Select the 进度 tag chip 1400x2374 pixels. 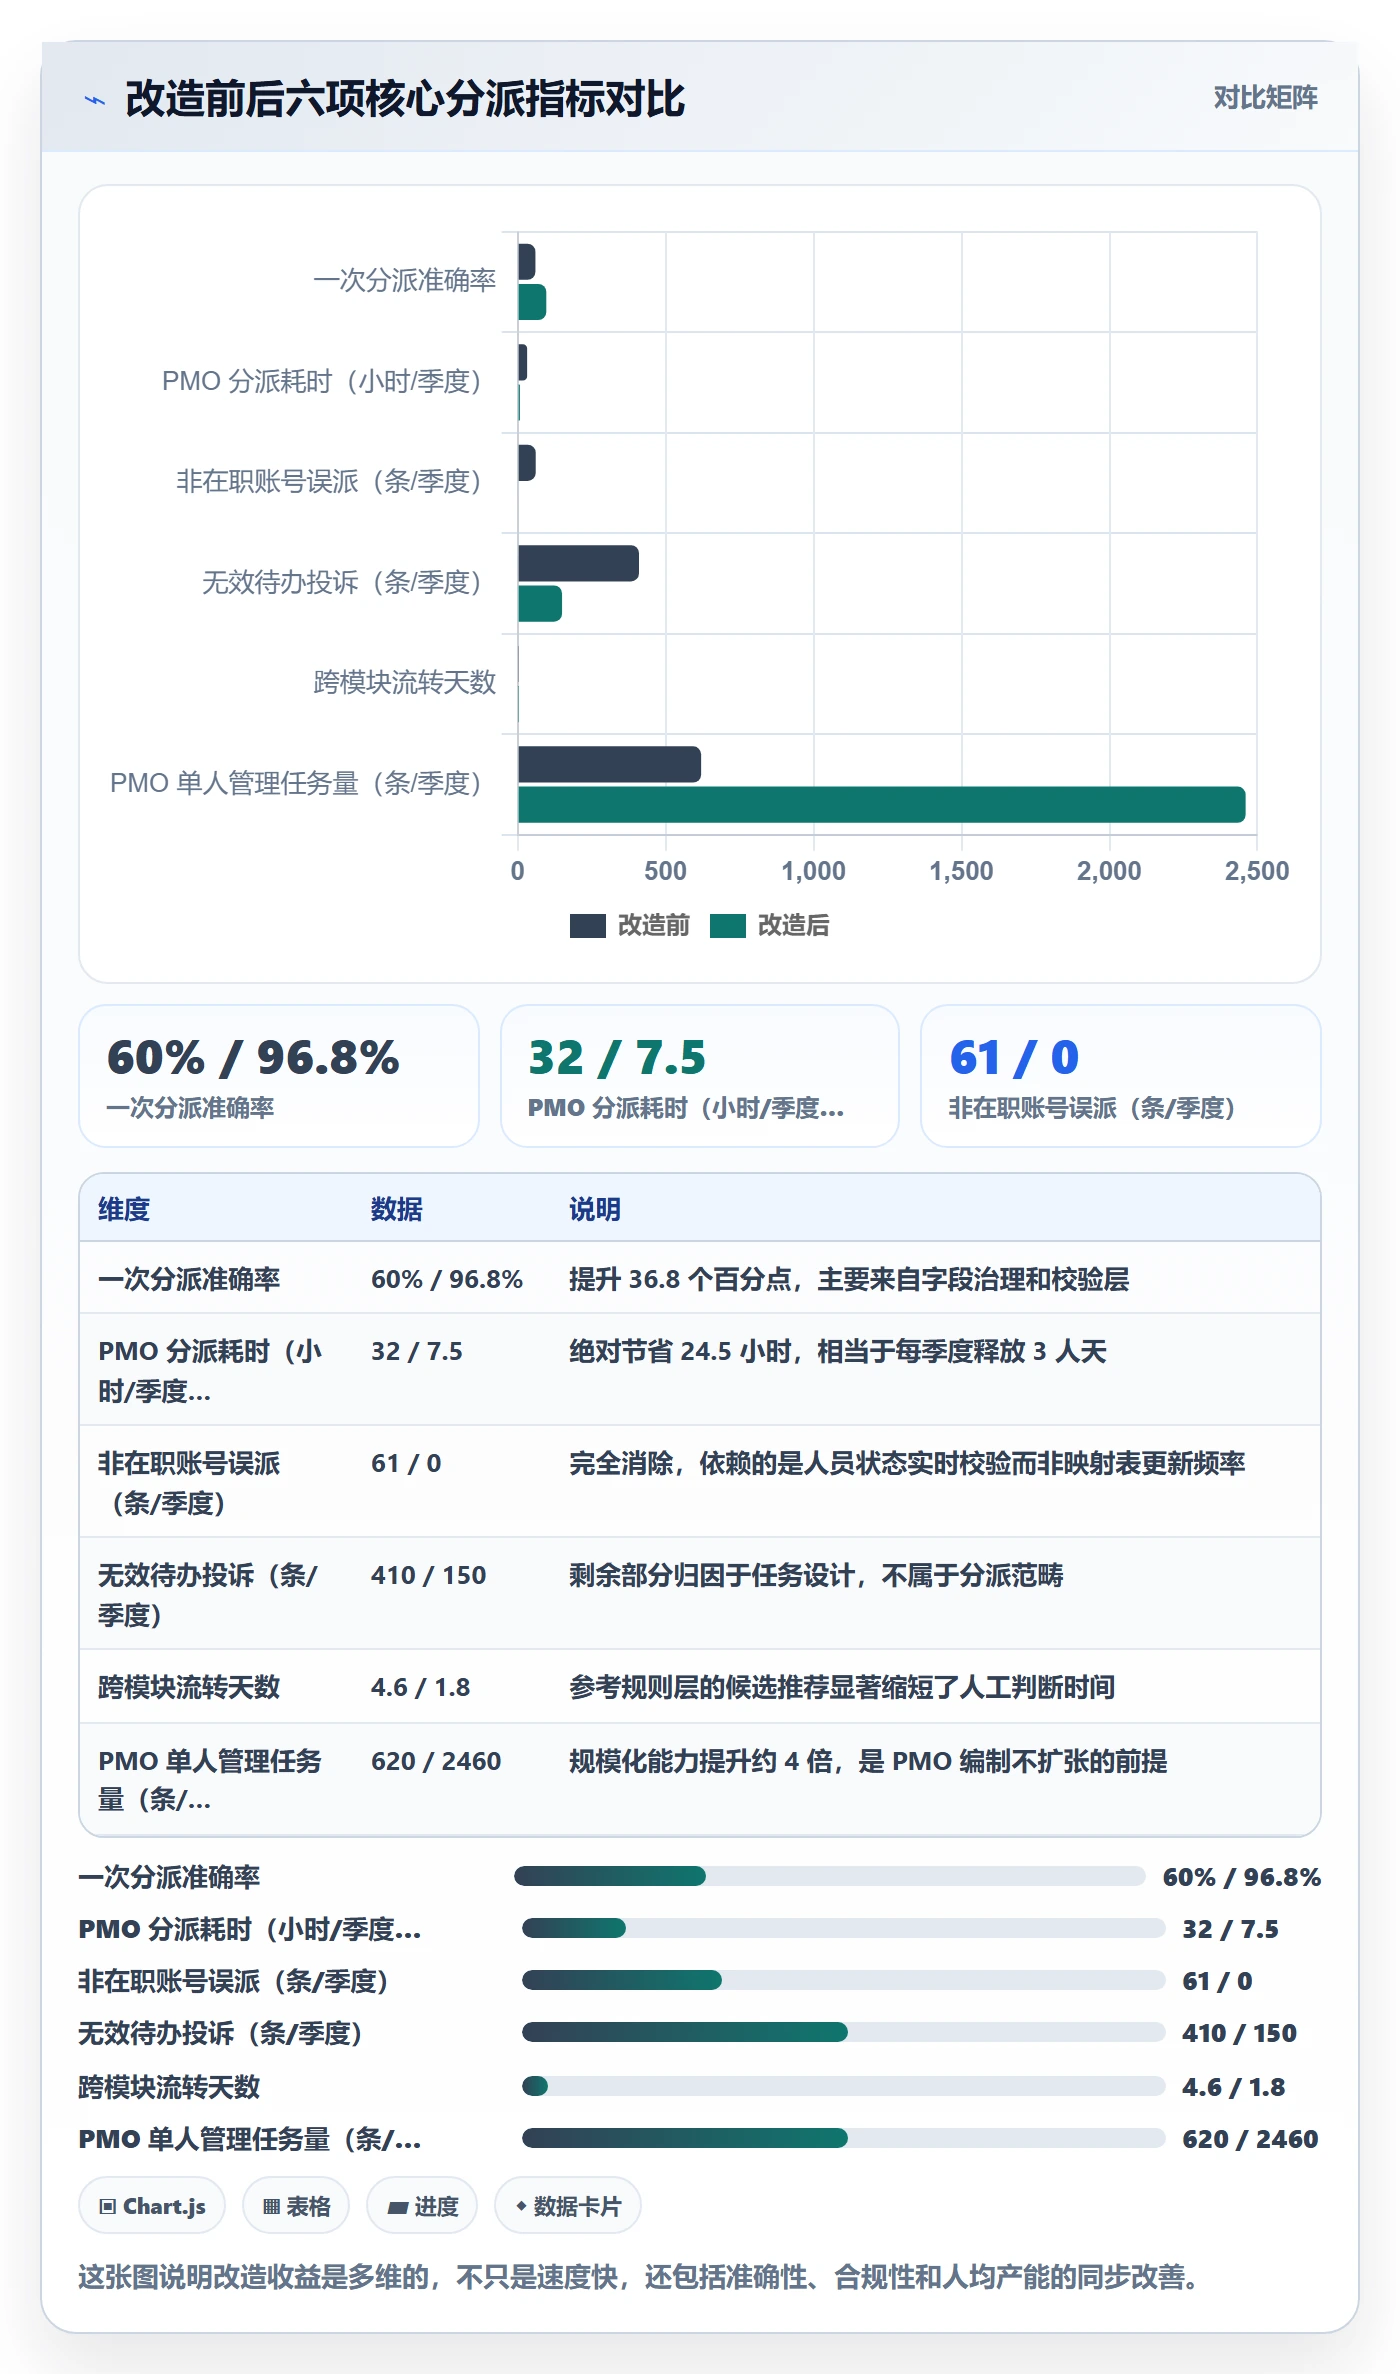point(422,2205)
